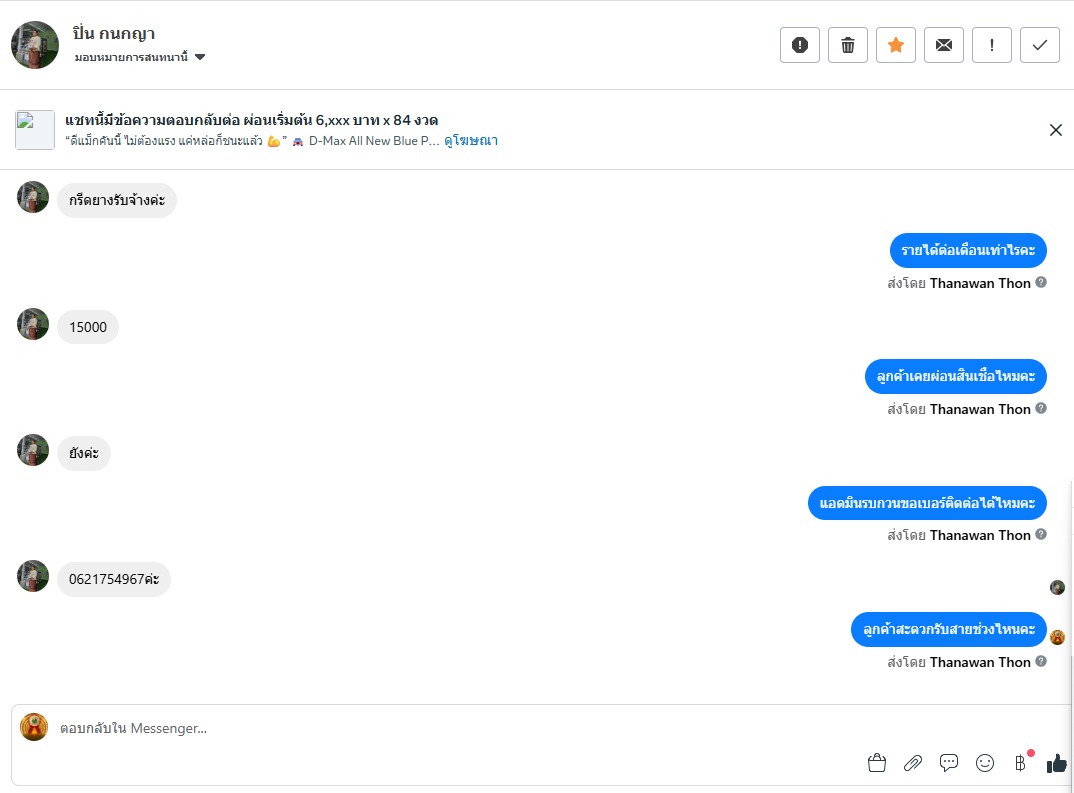The image size is (1074, 793).
Task: Click the spam report octagon icon
Action: point(800,45)
